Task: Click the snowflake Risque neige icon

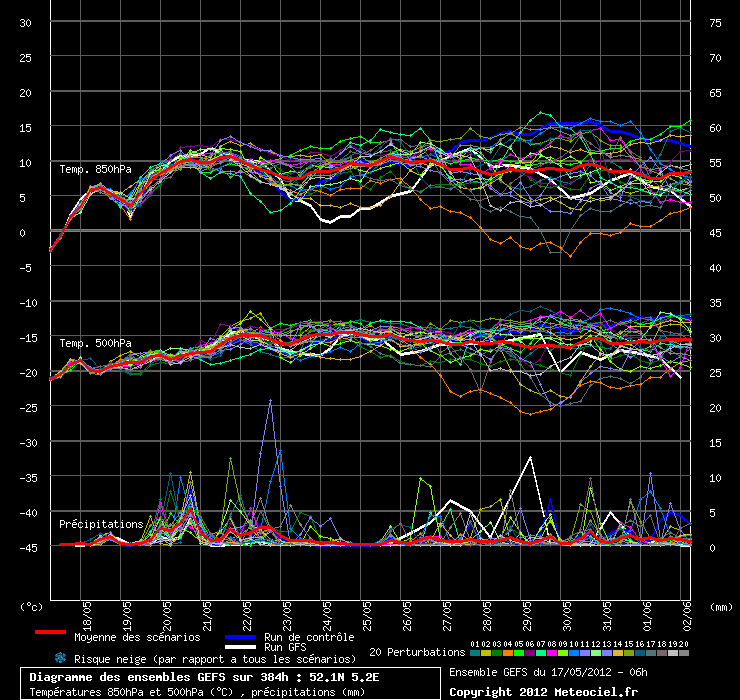Action: pyautogui.click(x=60, y=658)
